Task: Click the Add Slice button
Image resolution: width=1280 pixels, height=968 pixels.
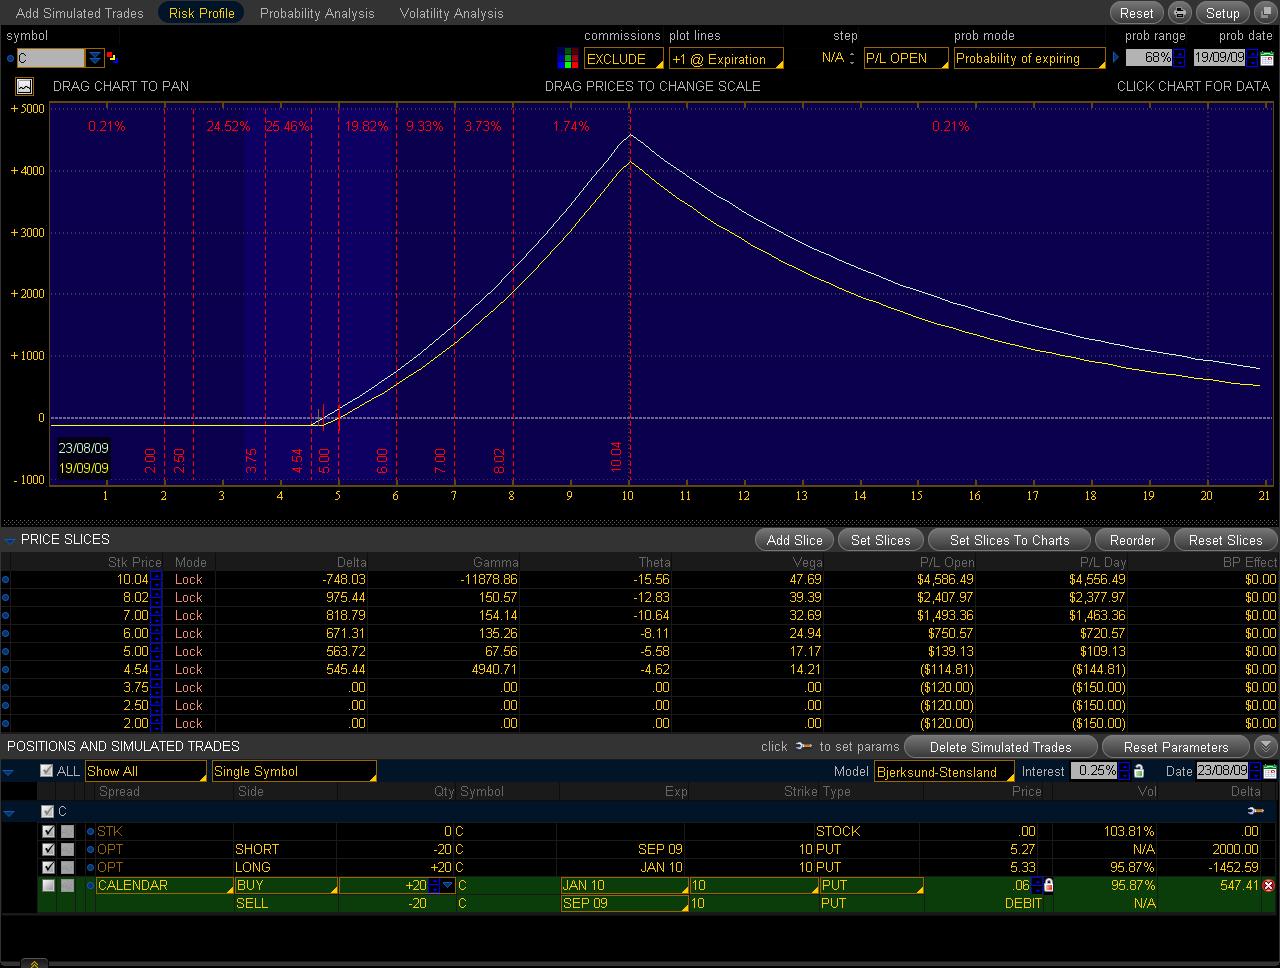Action: coord(795,540)
